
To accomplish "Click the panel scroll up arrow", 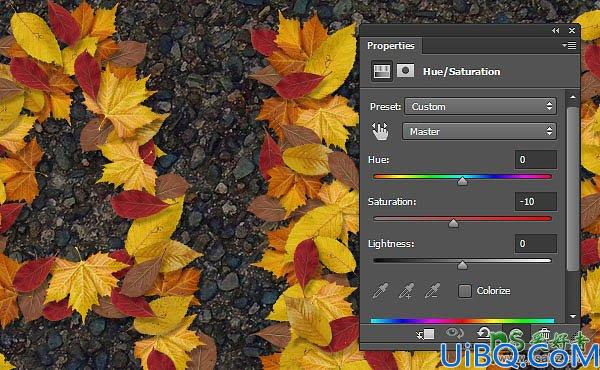I will [x=572, y=97].
